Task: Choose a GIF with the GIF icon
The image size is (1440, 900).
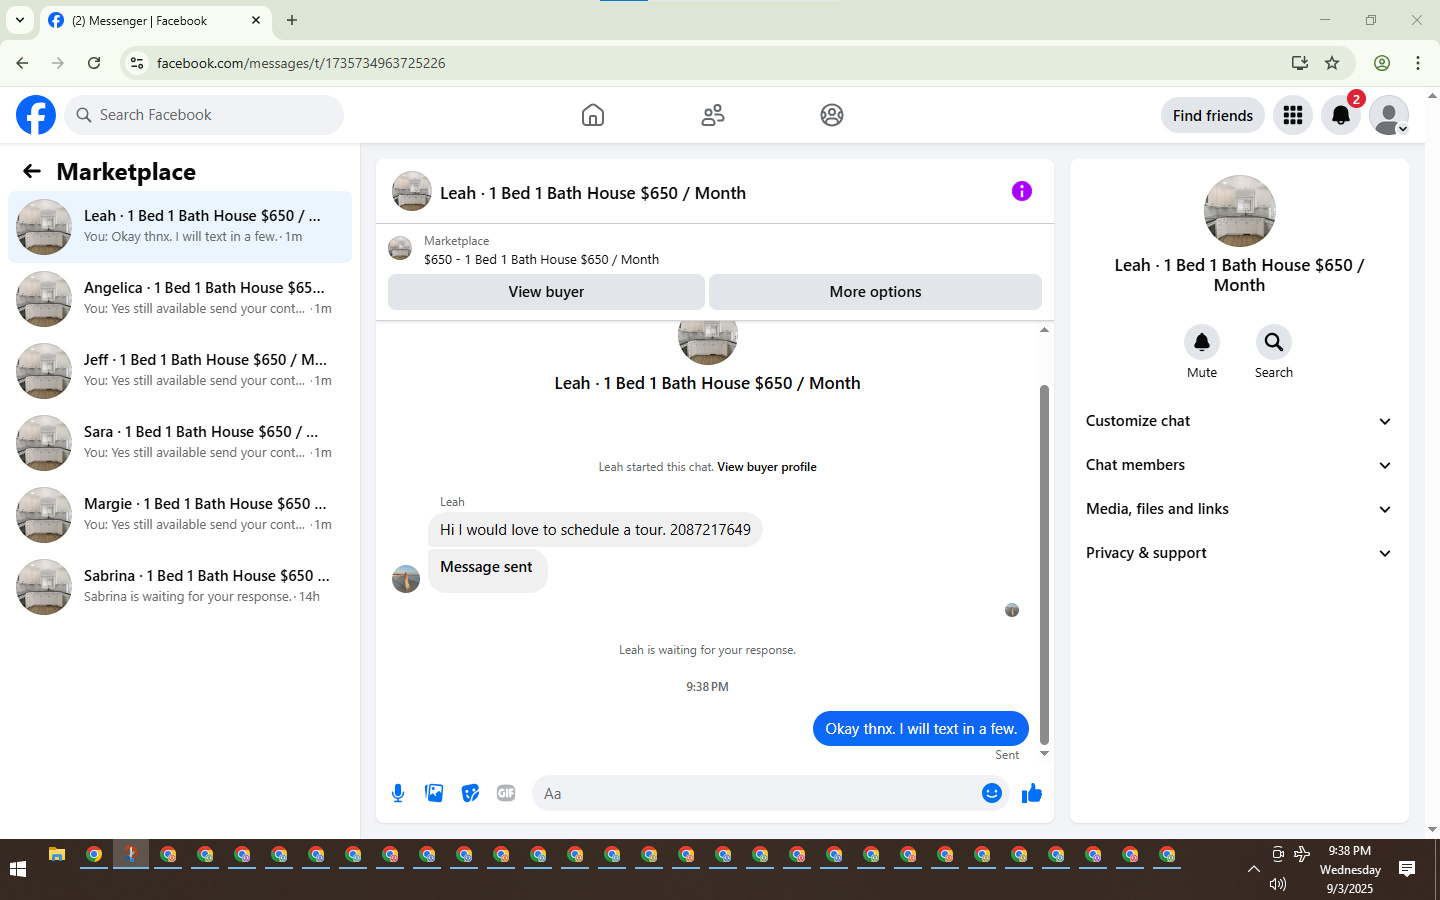Action: click(x=506, y=793)
